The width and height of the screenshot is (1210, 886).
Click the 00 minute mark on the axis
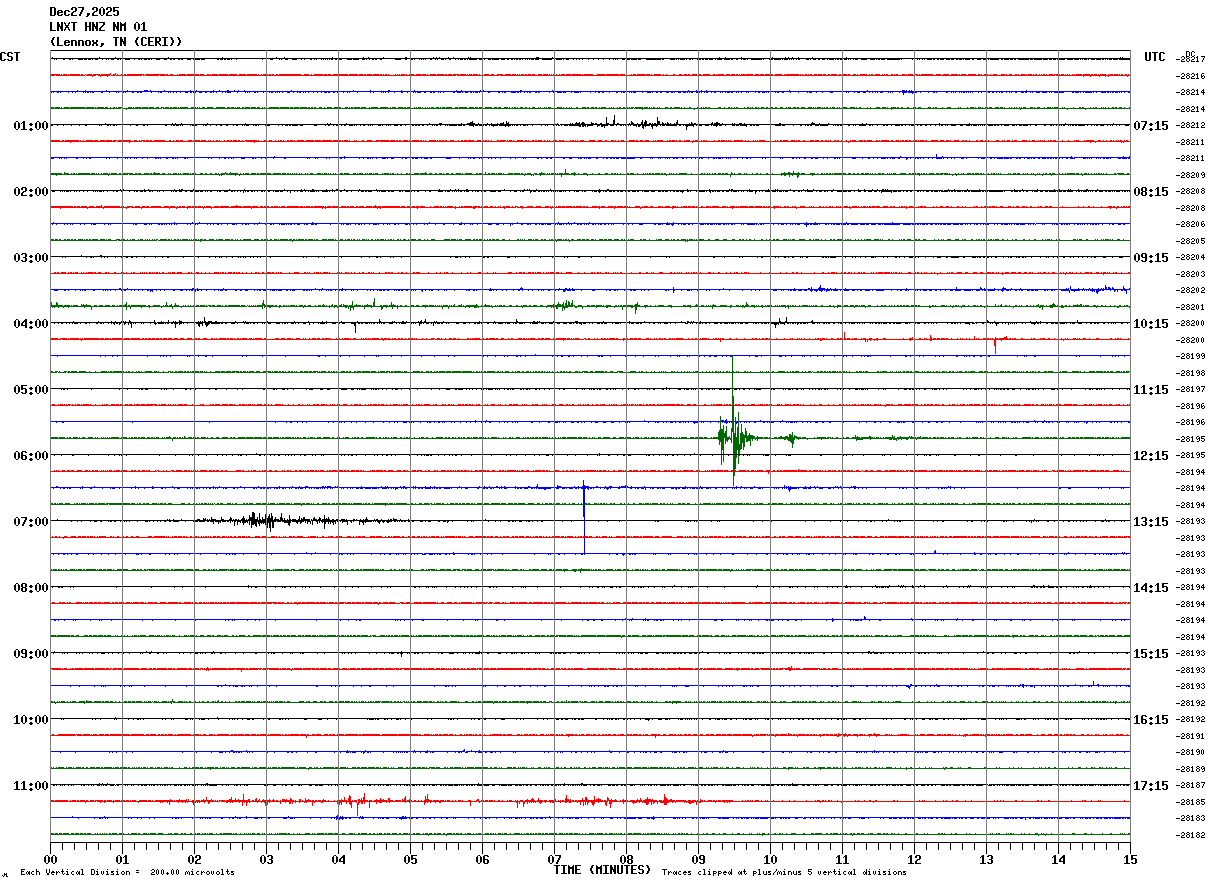pos(51,859)
